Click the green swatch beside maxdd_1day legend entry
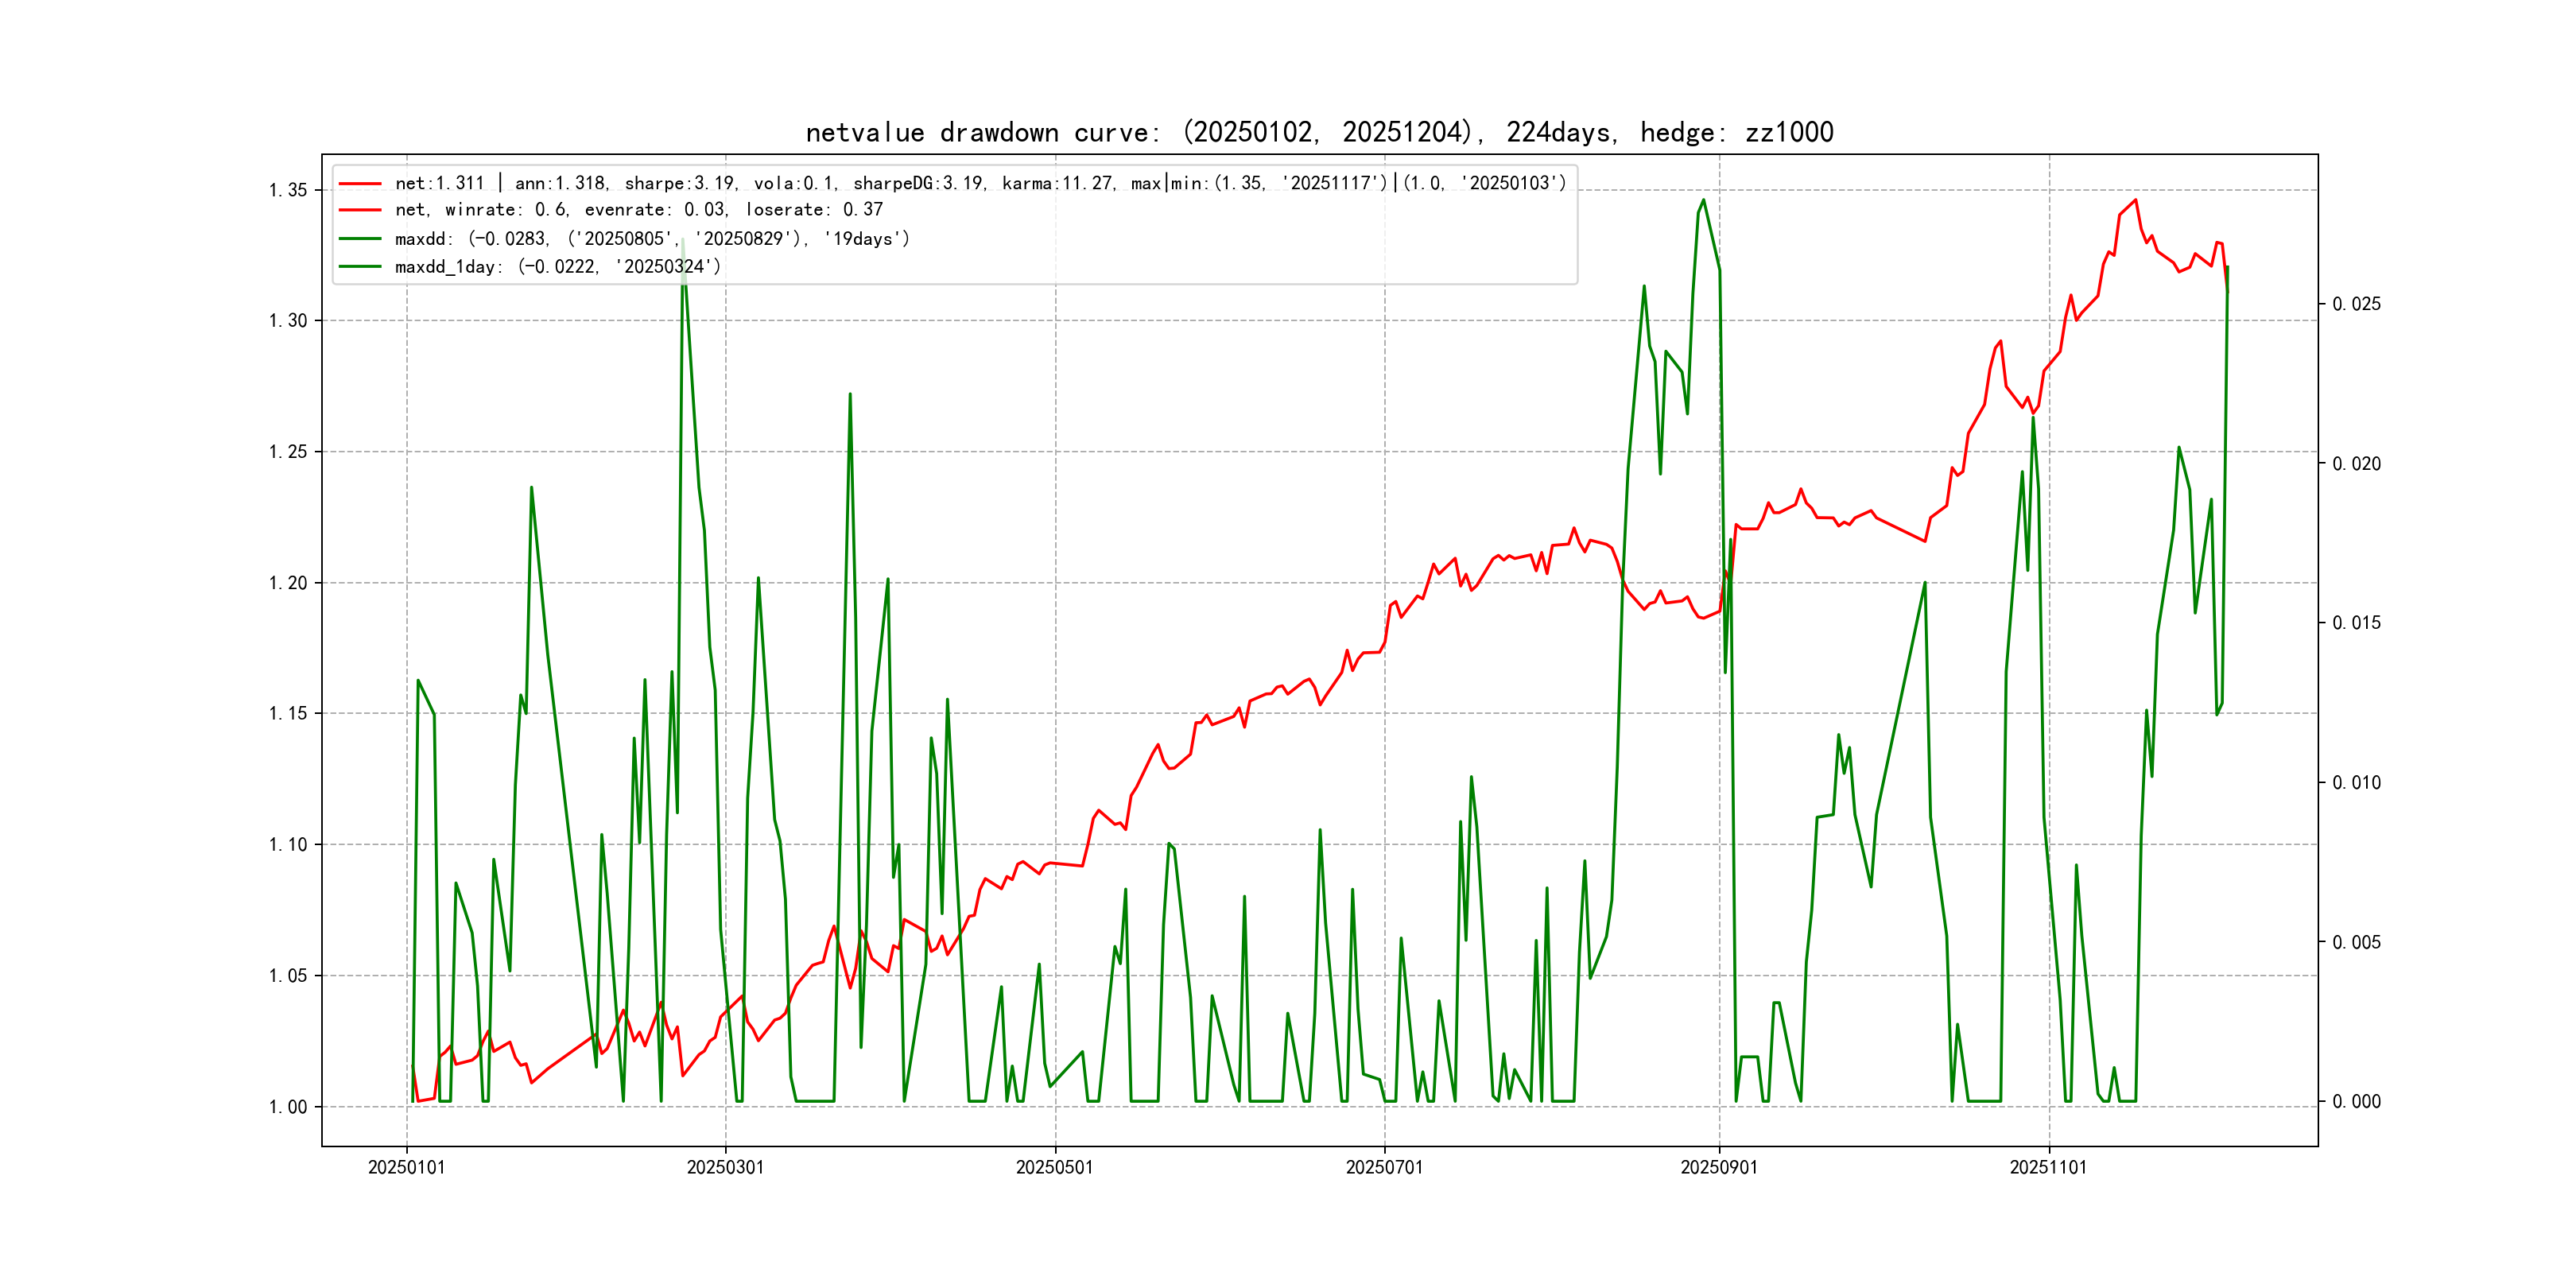 [360, 267]
